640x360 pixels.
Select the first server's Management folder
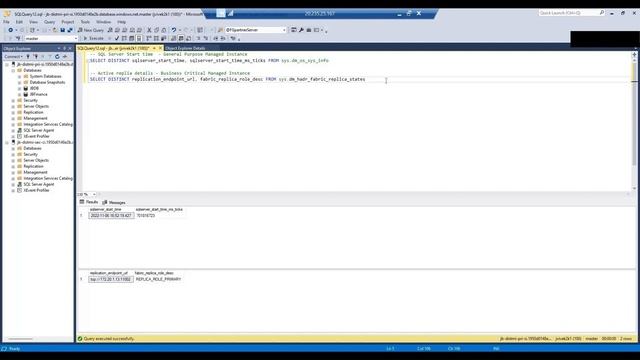click(x=35, y=118)
